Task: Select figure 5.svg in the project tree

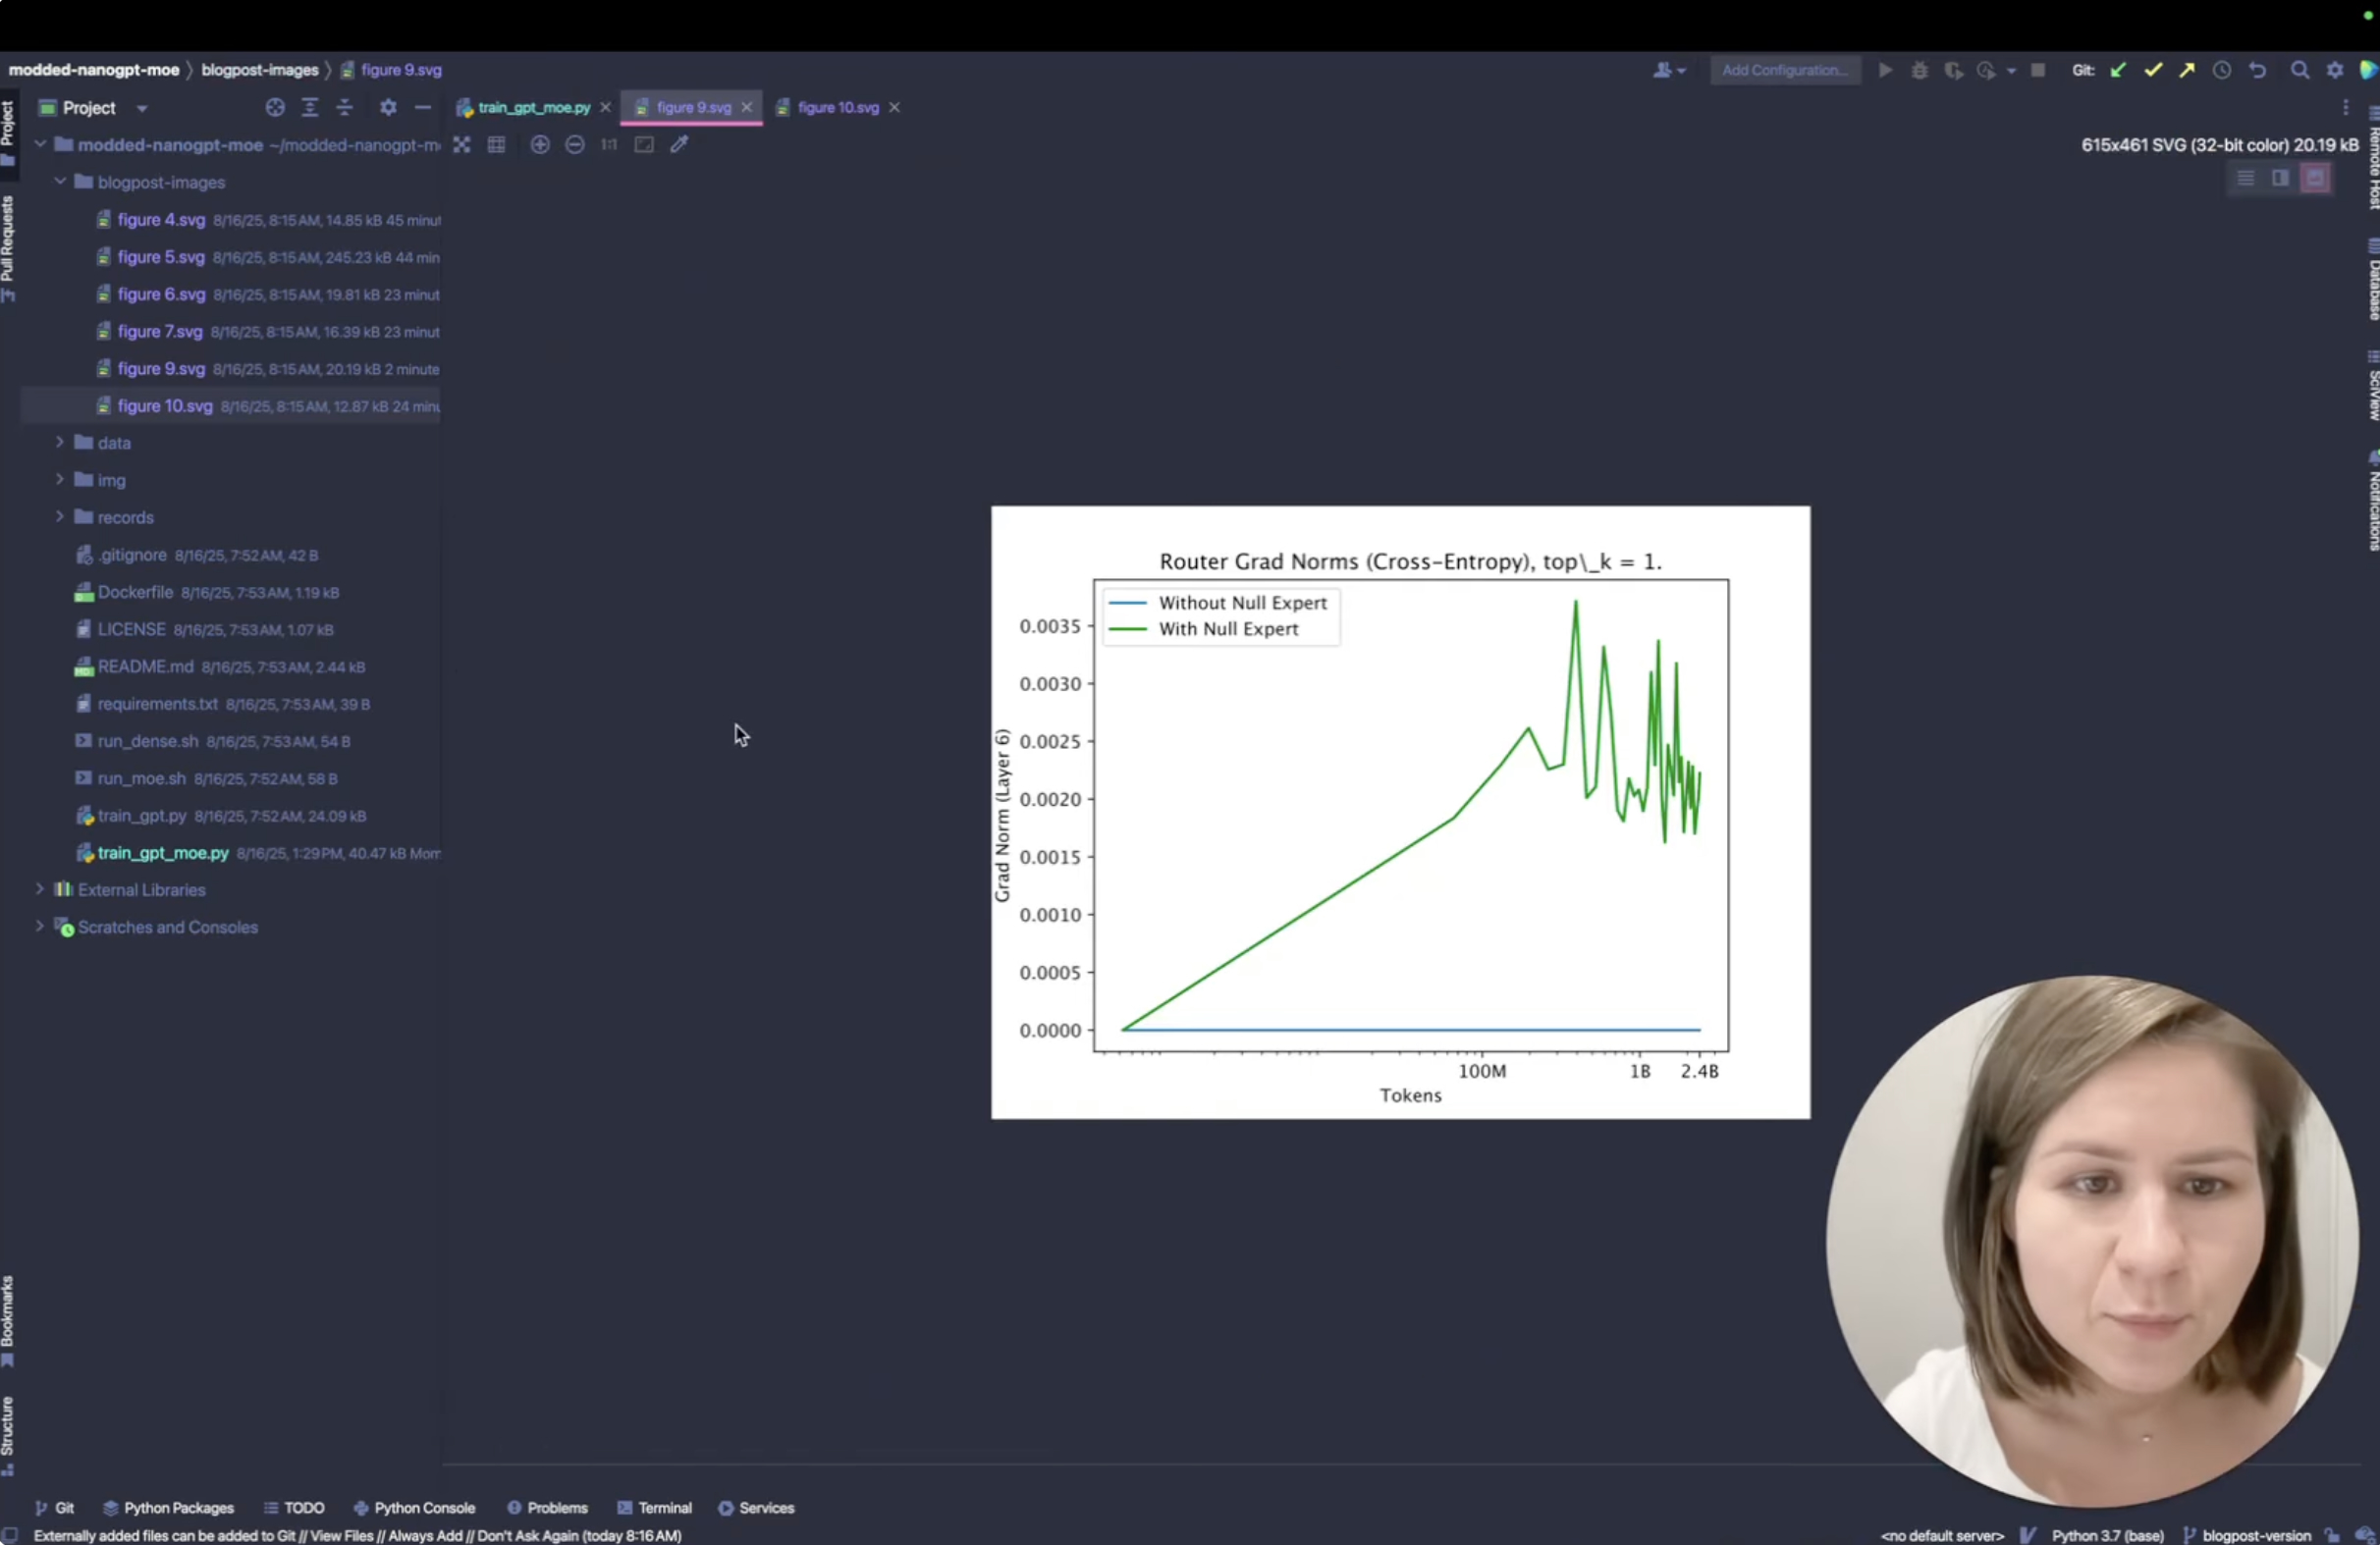Action: pyautogui.click(x=160, y=257)
